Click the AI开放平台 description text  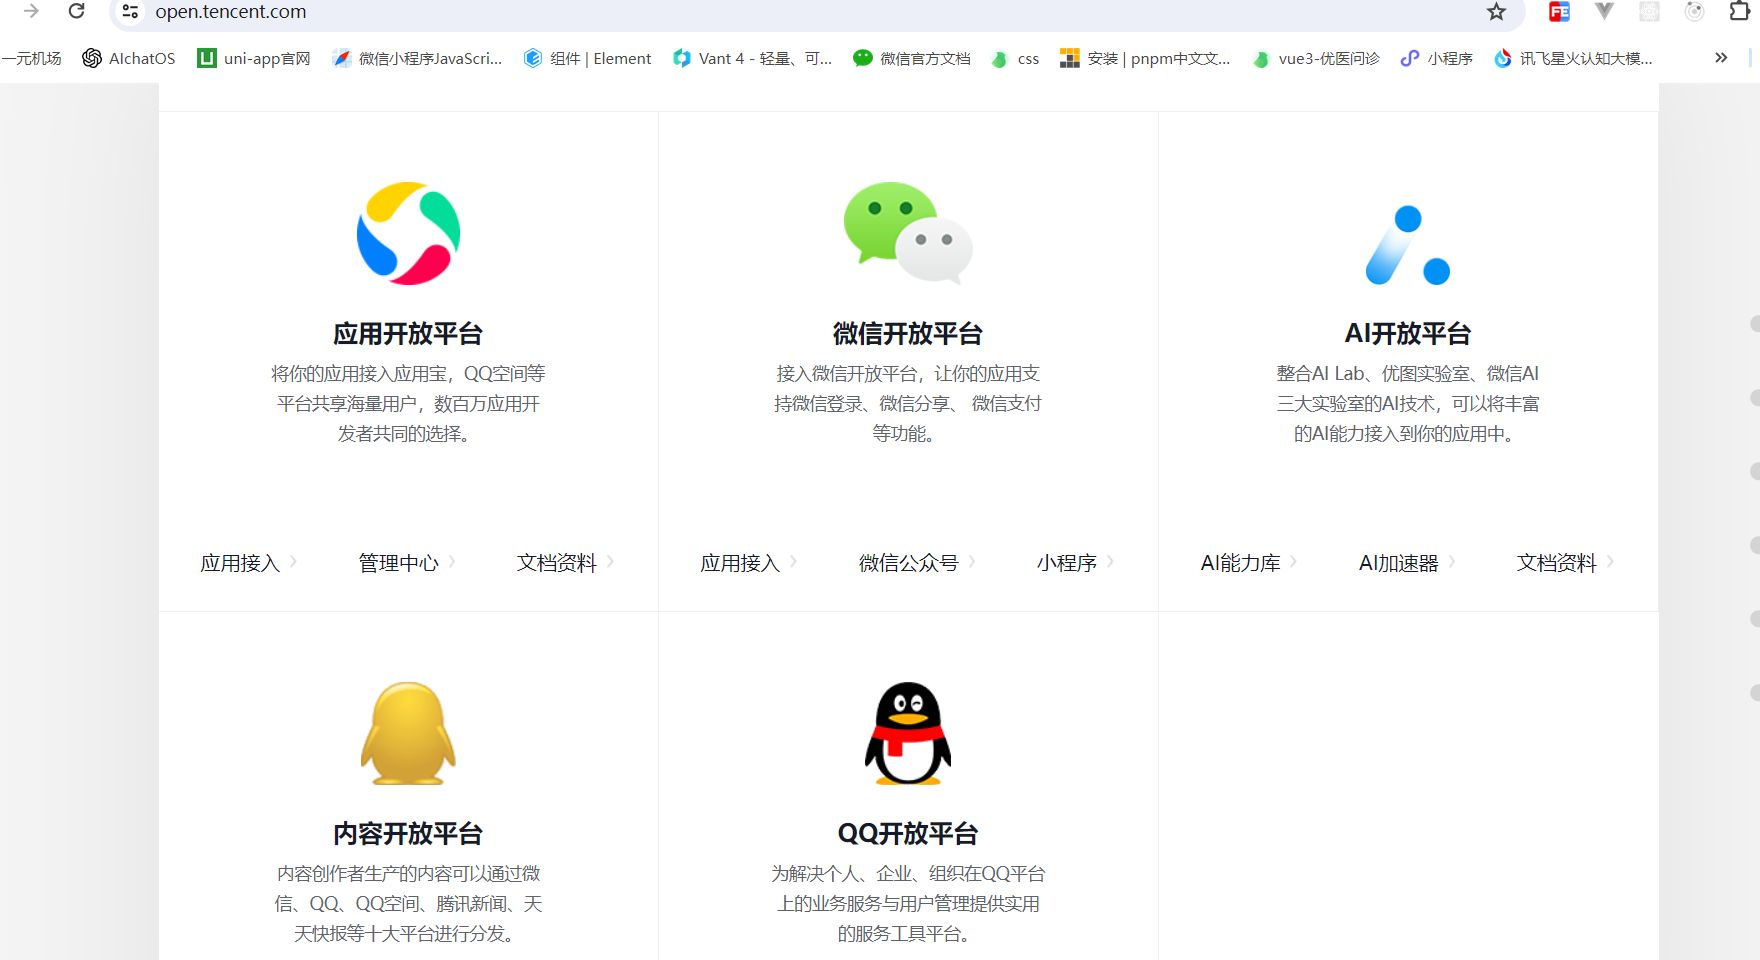1408,403
